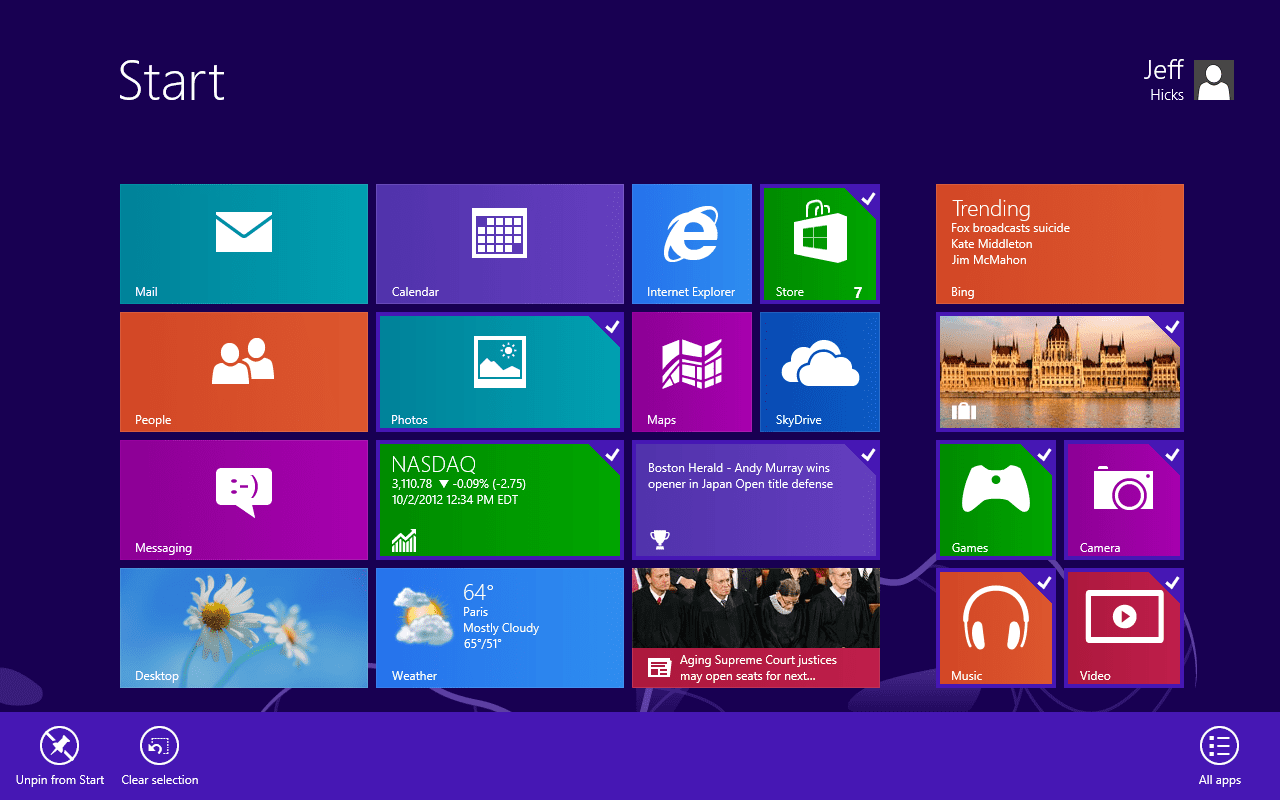Uncheck the Camera tile checkmark
The width and height of the screenshot is (1280, 800).
click(x=1172, y=454)
